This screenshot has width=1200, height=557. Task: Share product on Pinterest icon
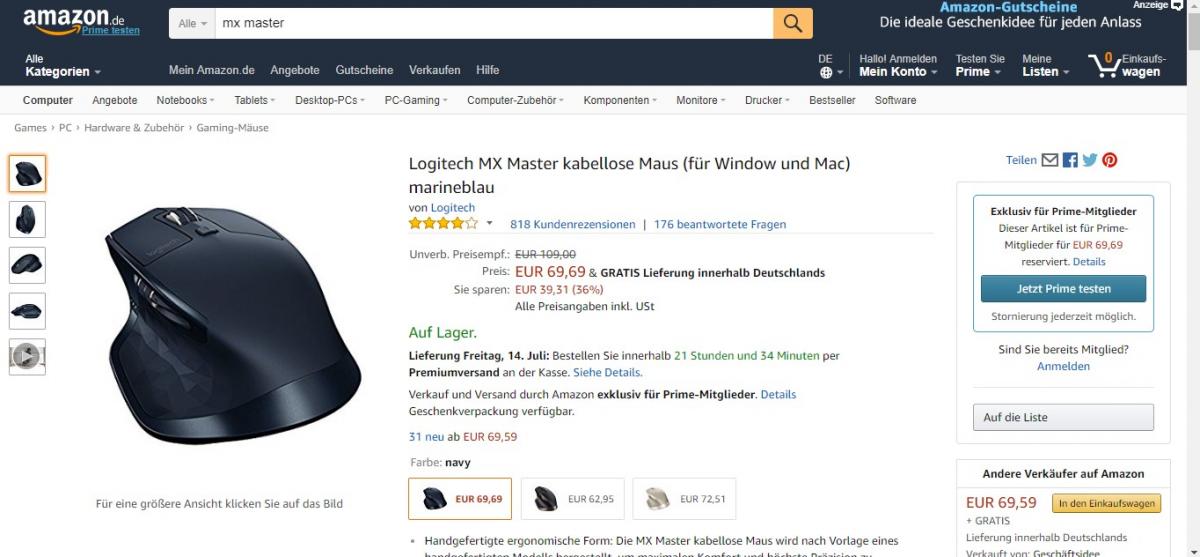[1110, 160]
